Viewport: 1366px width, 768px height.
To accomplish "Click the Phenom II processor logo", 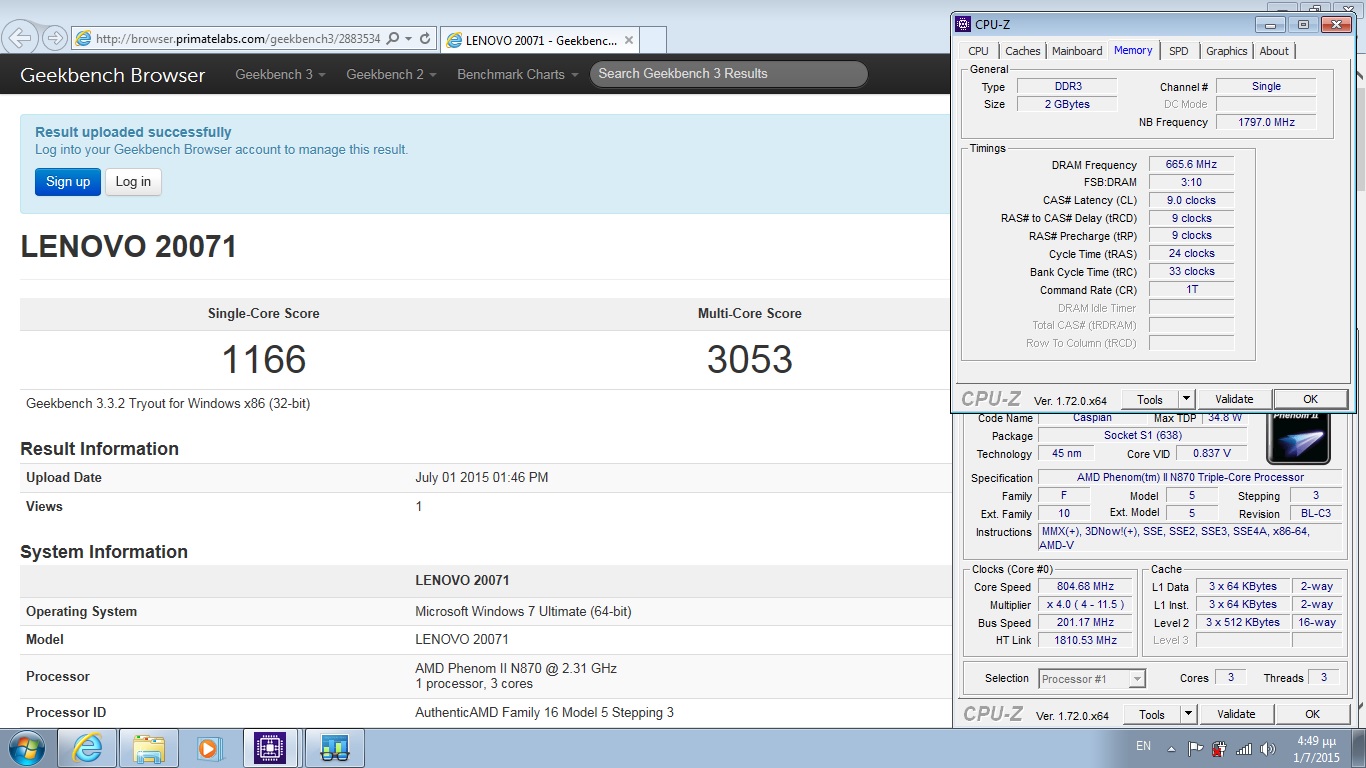I will (1298, 438).
